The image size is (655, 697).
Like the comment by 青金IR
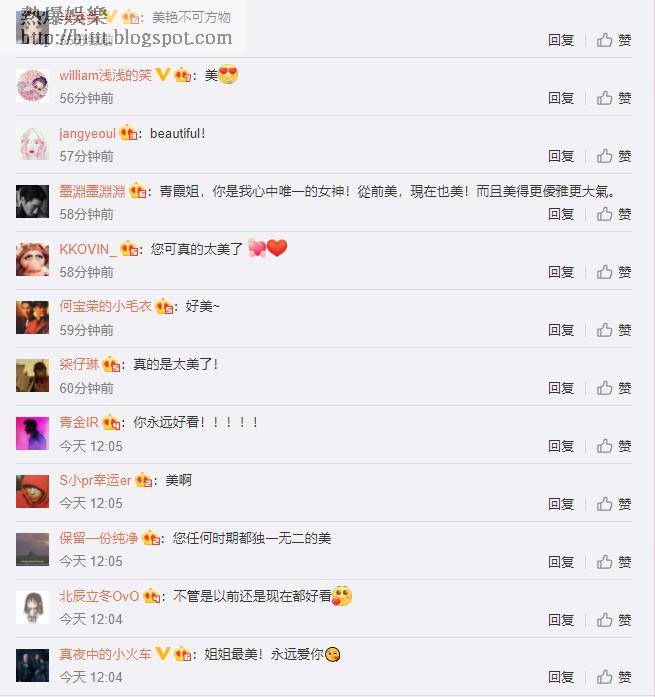[614, 446]
